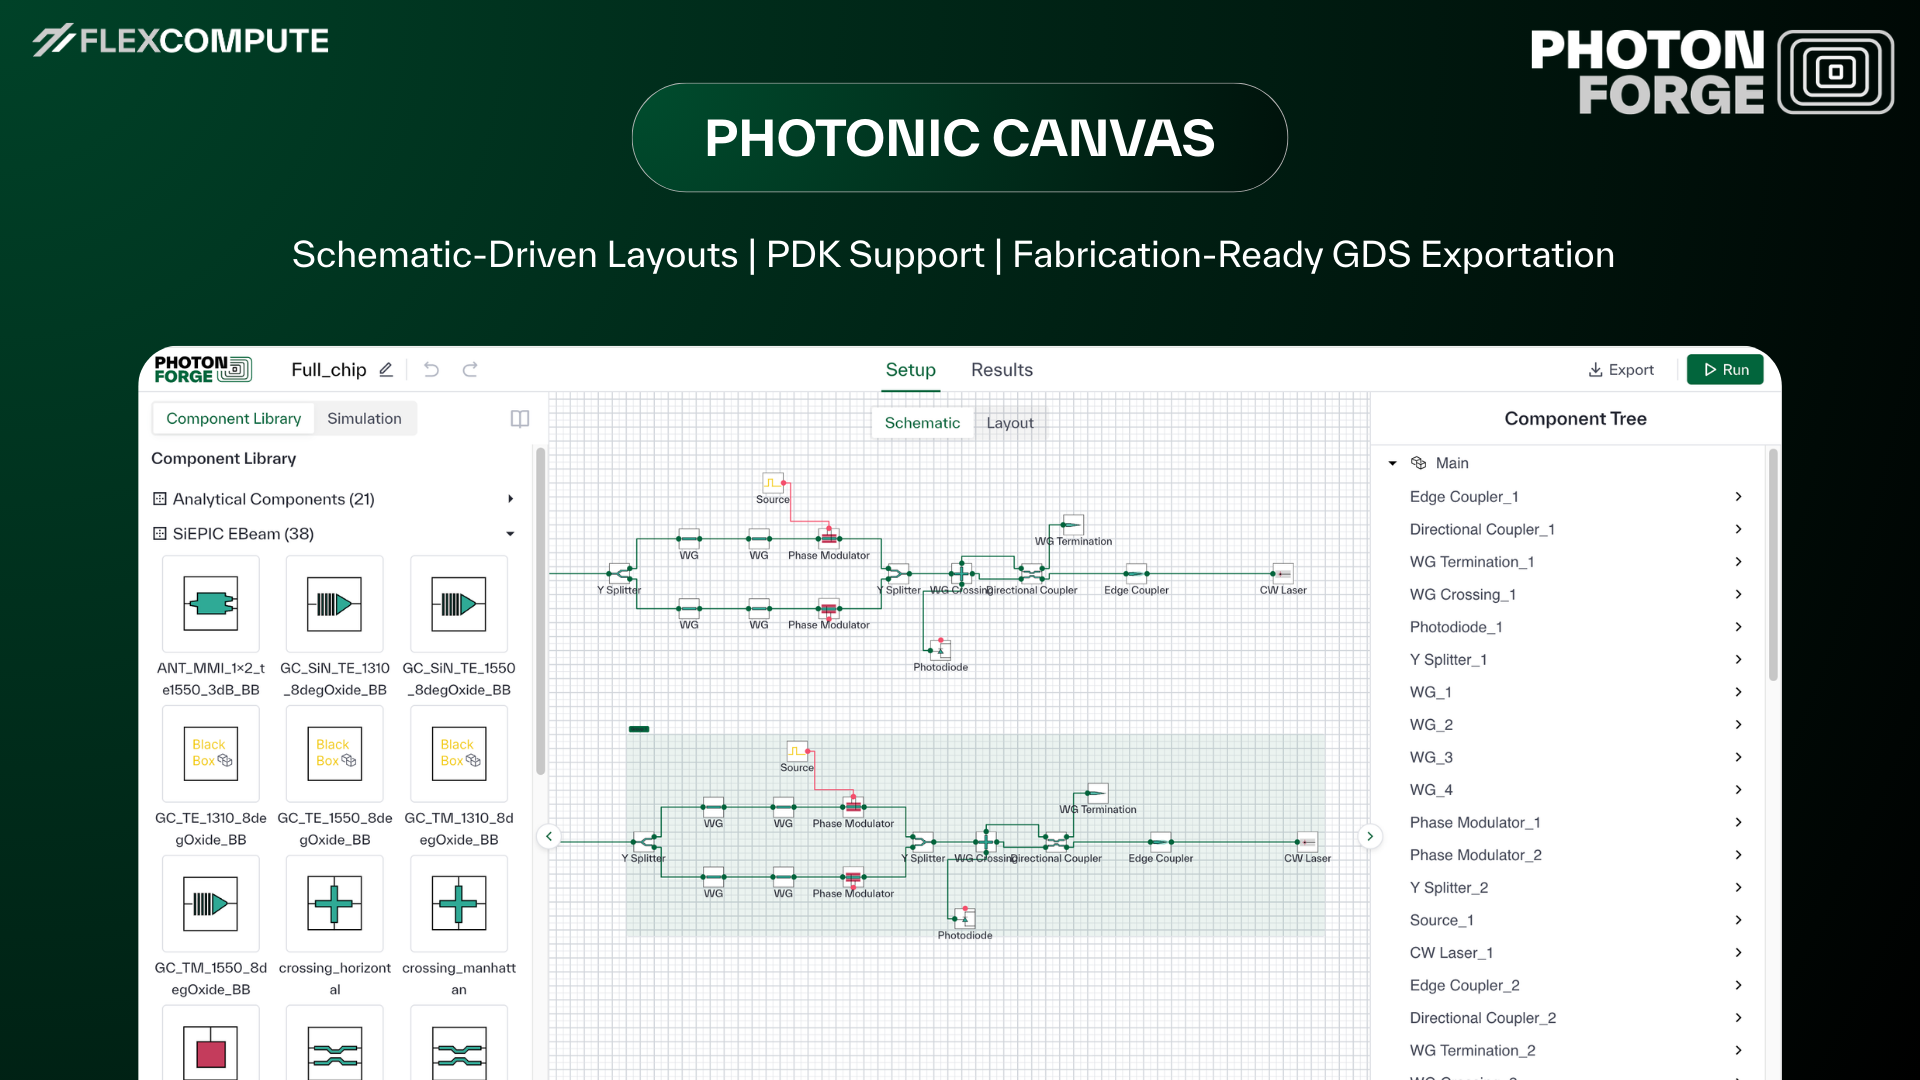The width and height of the screenshot is (1920, 1080).
Task: Click the left arrow on the schematic canvas
Action: tap(548, 836)
